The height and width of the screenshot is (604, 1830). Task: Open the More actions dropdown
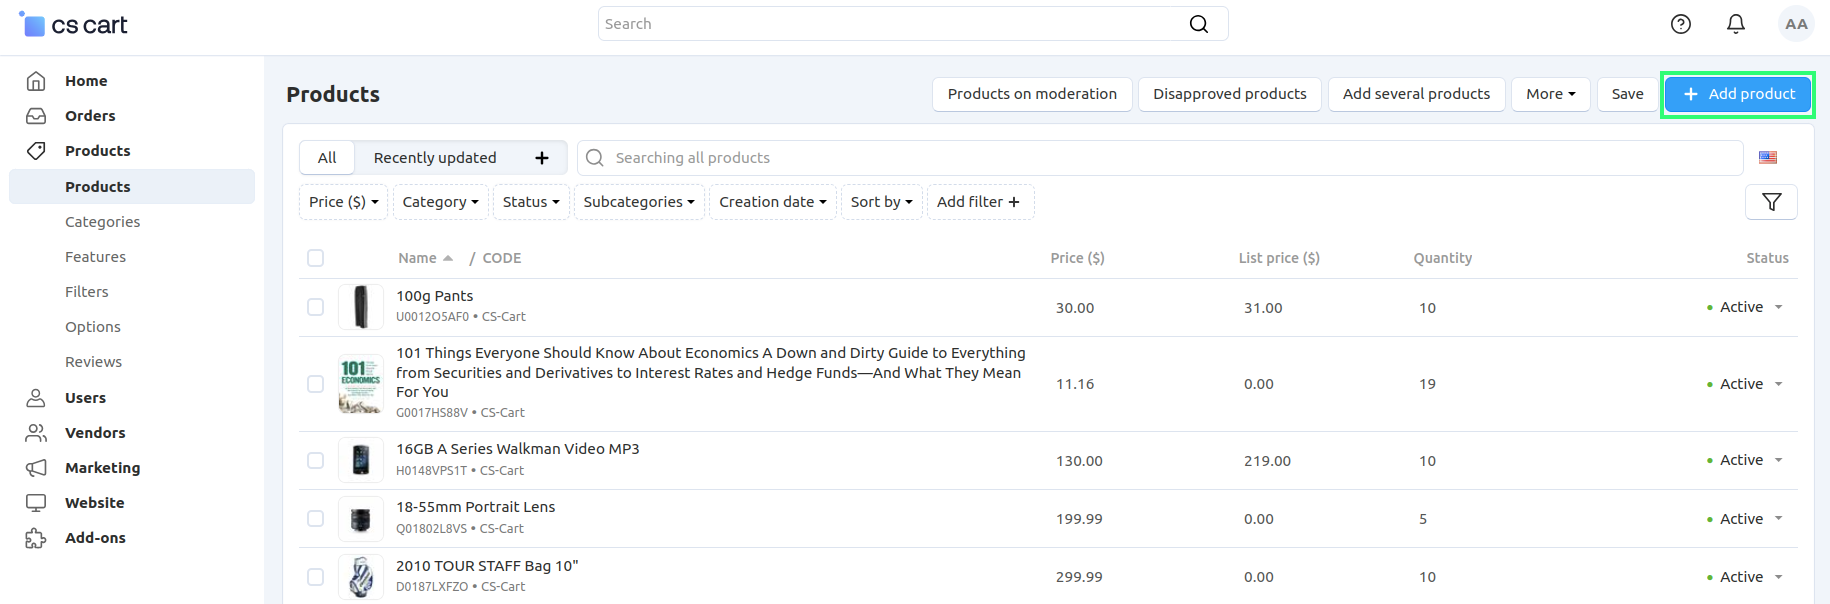coord(1551,94)
